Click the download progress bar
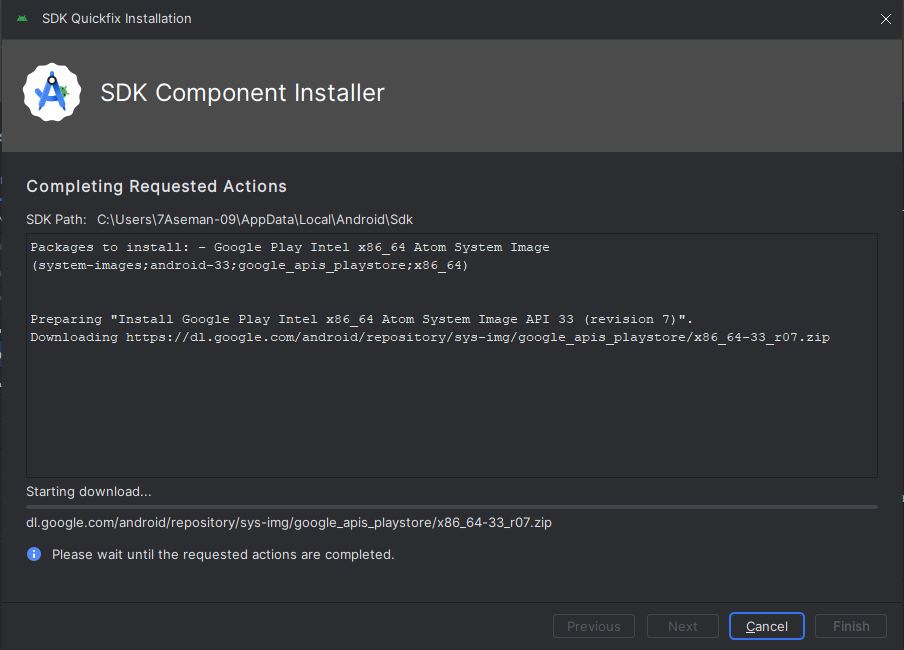Screen dimensions: 904x650 point(452,505)
